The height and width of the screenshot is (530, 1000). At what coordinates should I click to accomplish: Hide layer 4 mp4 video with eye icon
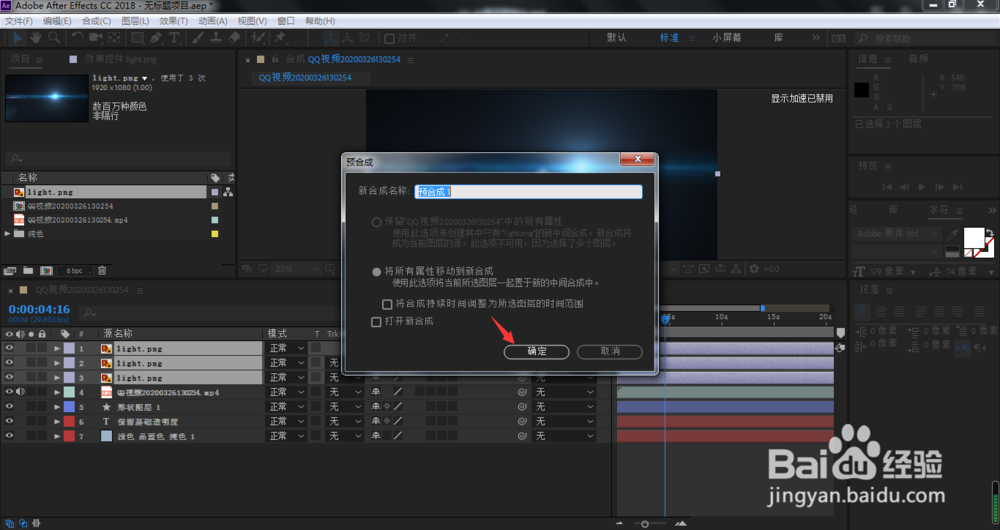tap(9, 392)
